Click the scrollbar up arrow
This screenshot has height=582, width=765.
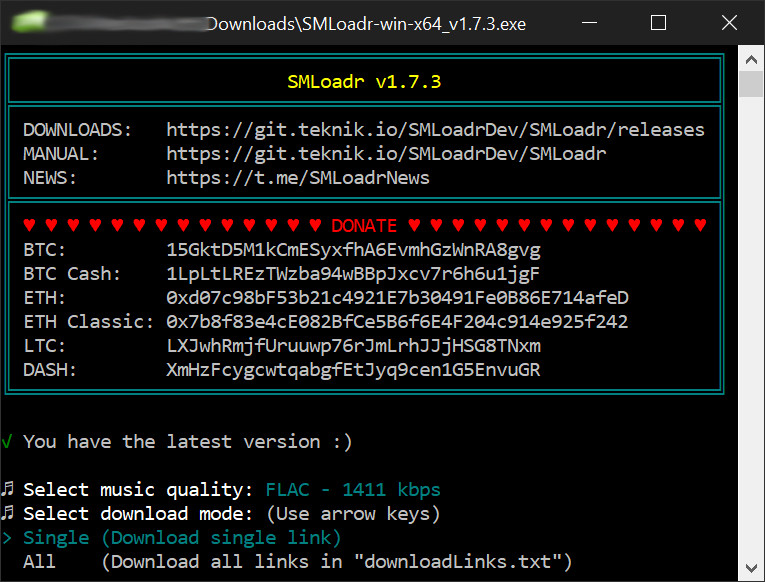[751, 60]
